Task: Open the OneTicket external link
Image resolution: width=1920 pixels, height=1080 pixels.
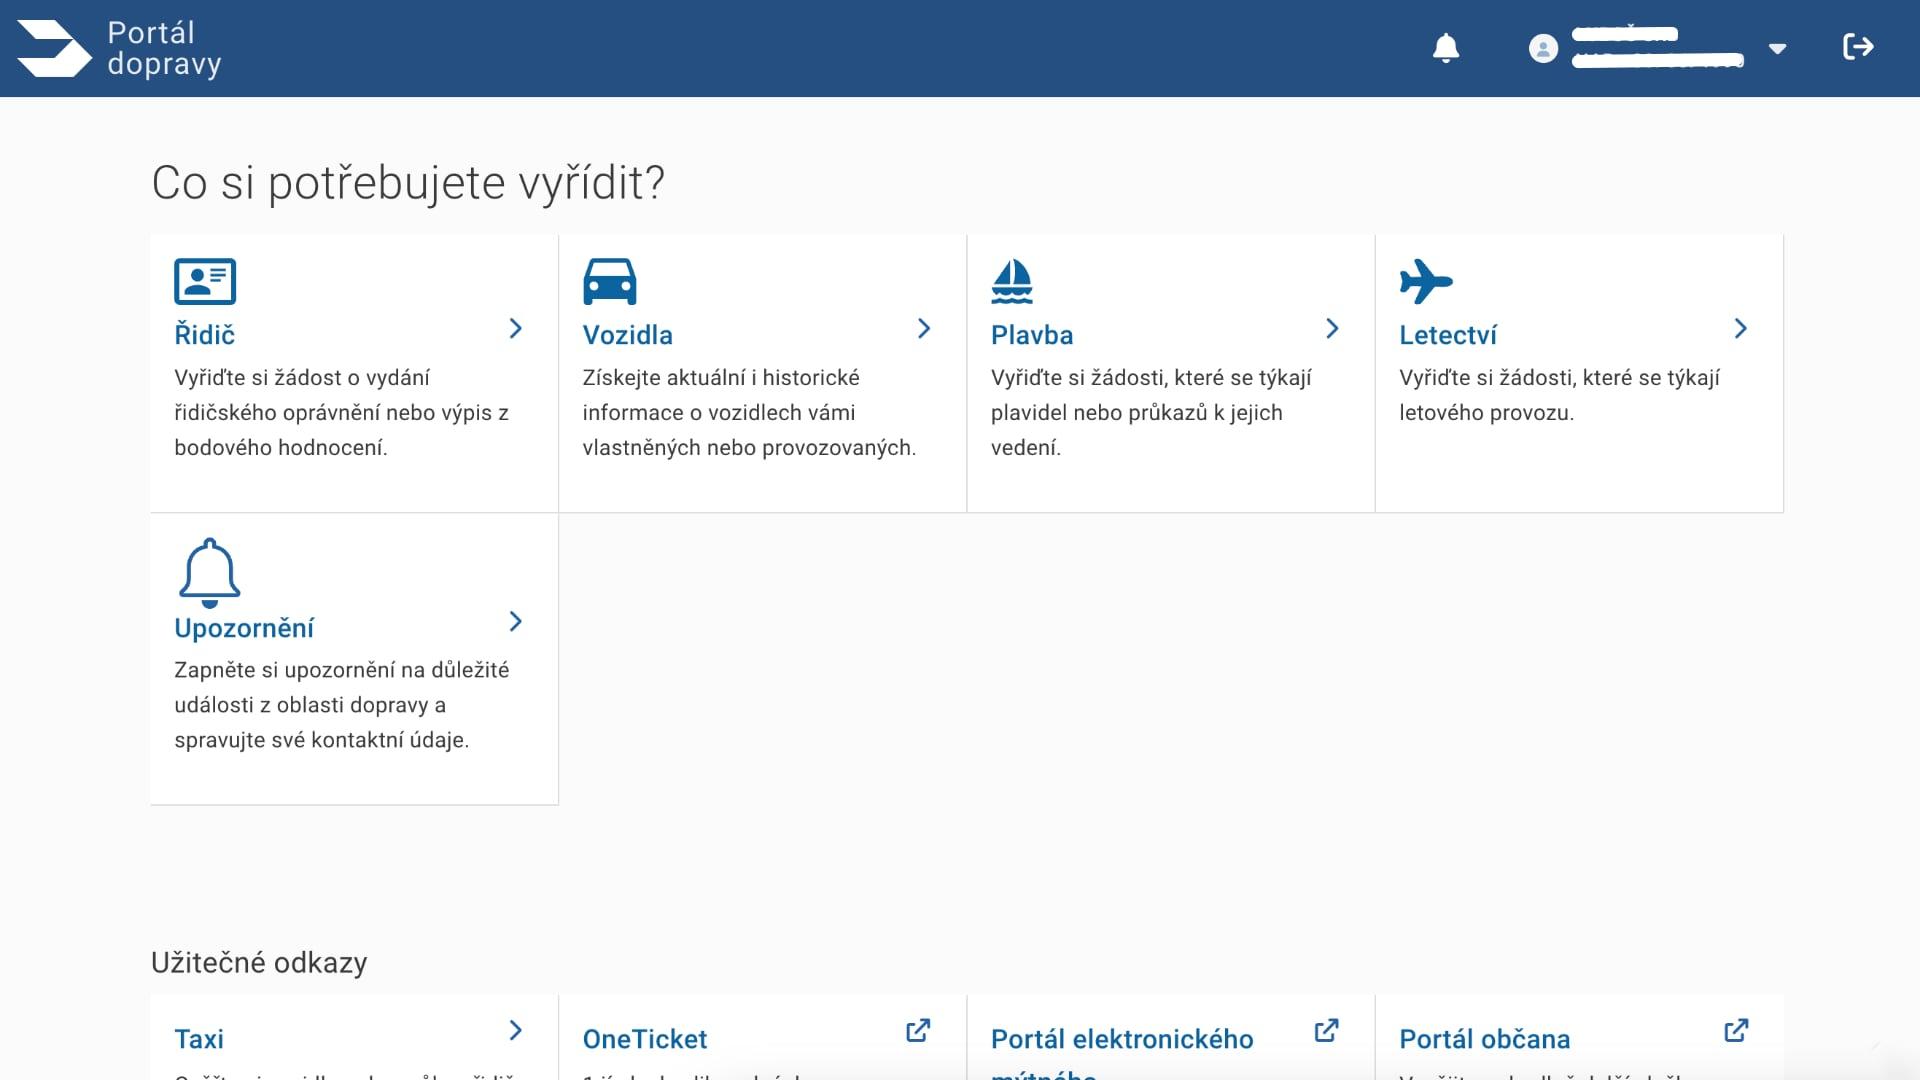Action: (x=645, y=1039)
